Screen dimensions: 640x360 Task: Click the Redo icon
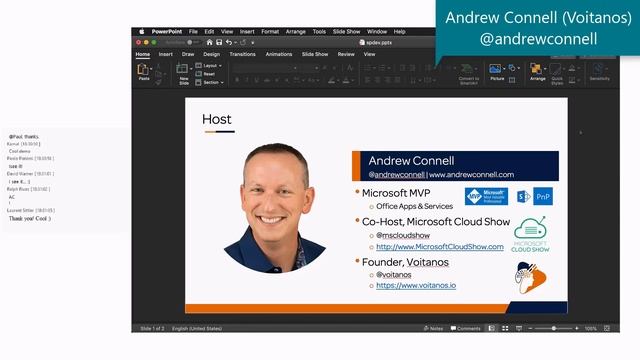pyautogui.click(x=243, y=42)
